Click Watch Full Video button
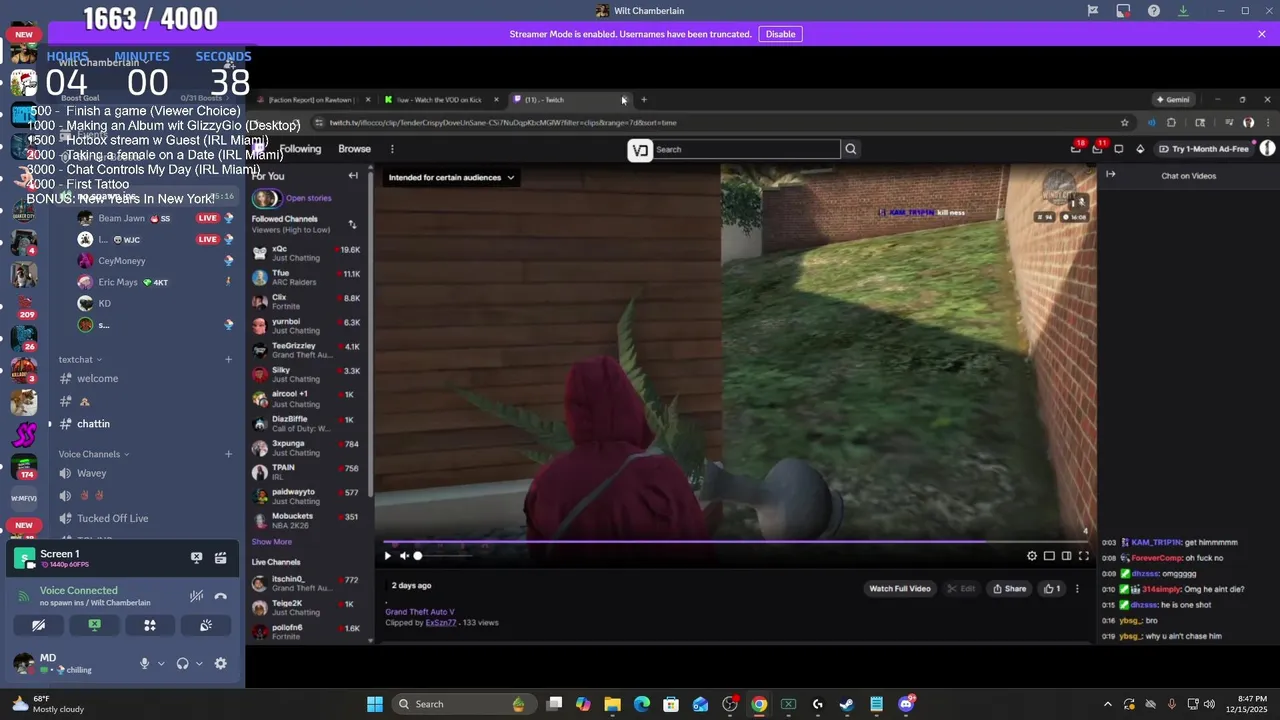The width and height of the screenshot is (1280, 720). point(900,589)
